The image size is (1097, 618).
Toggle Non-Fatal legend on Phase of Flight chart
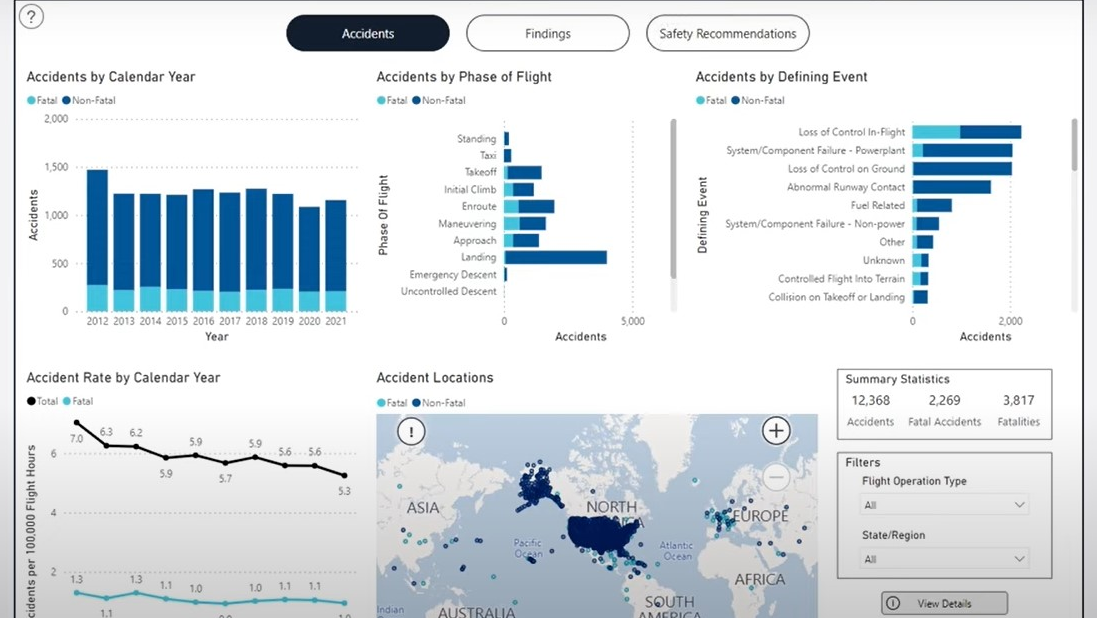(x=442, y=100)
